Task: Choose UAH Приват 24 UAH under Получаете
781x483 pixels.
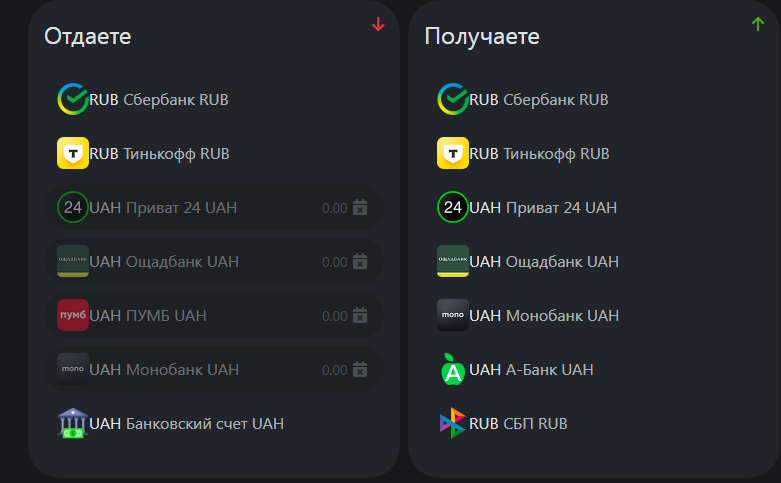Action: coord(594,207)
